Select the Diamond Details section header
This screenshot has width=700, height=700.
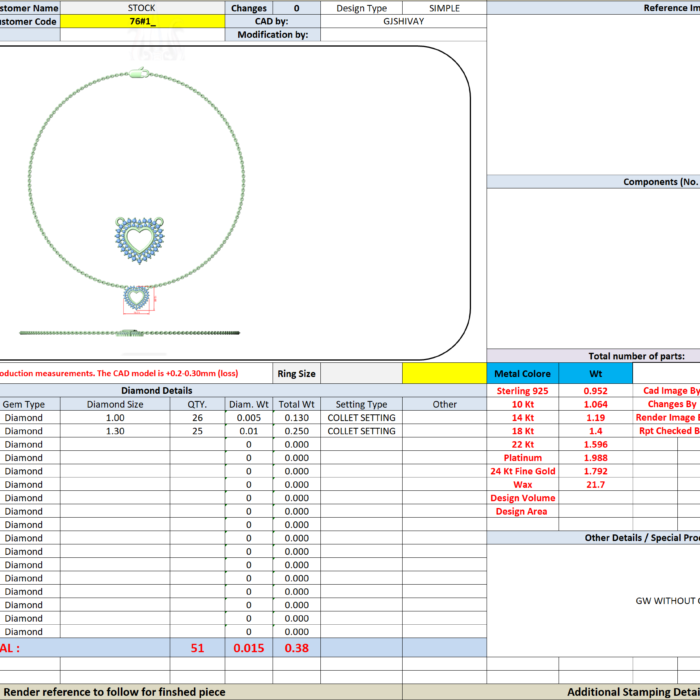point(156,390)
